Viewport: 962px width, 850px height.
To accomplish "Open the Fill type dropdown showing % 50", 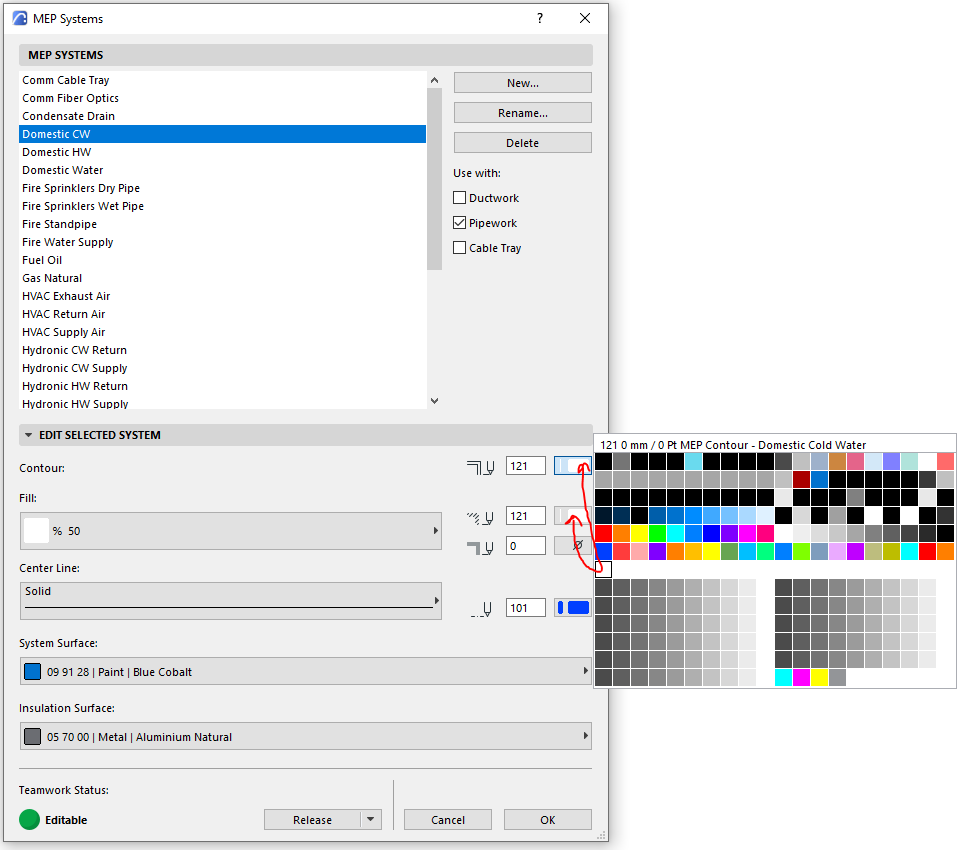I will point(231,531).
